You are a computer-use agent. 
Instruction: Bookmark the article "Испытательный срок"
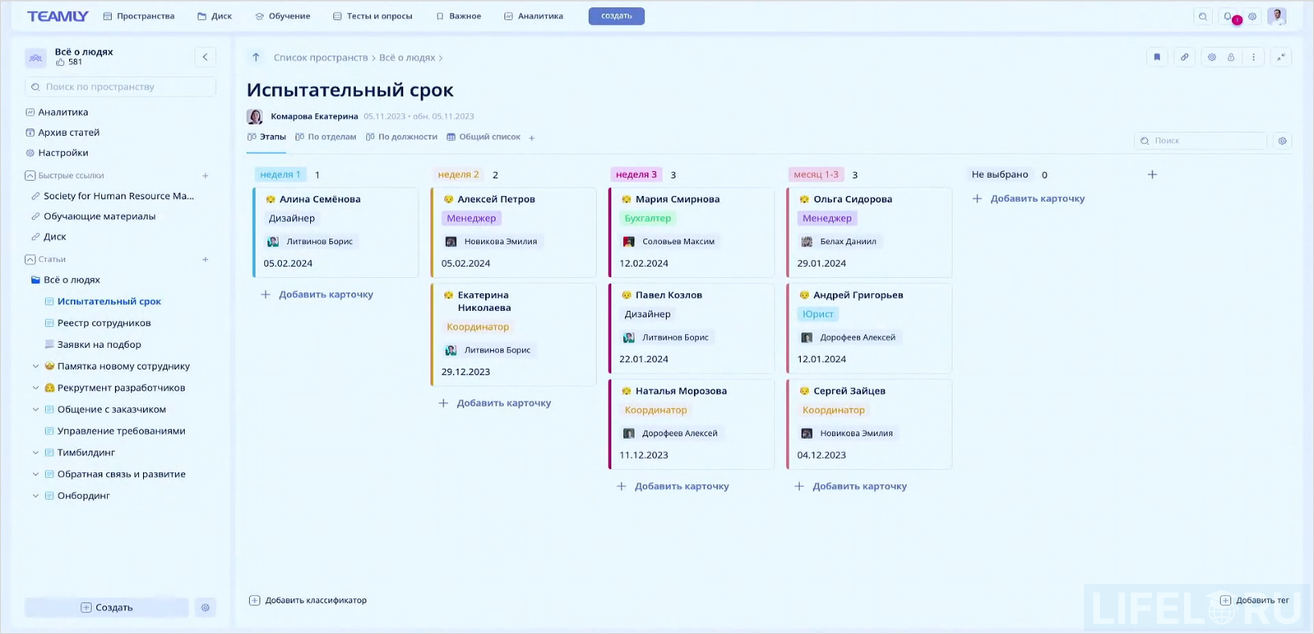click(1157, 57)
